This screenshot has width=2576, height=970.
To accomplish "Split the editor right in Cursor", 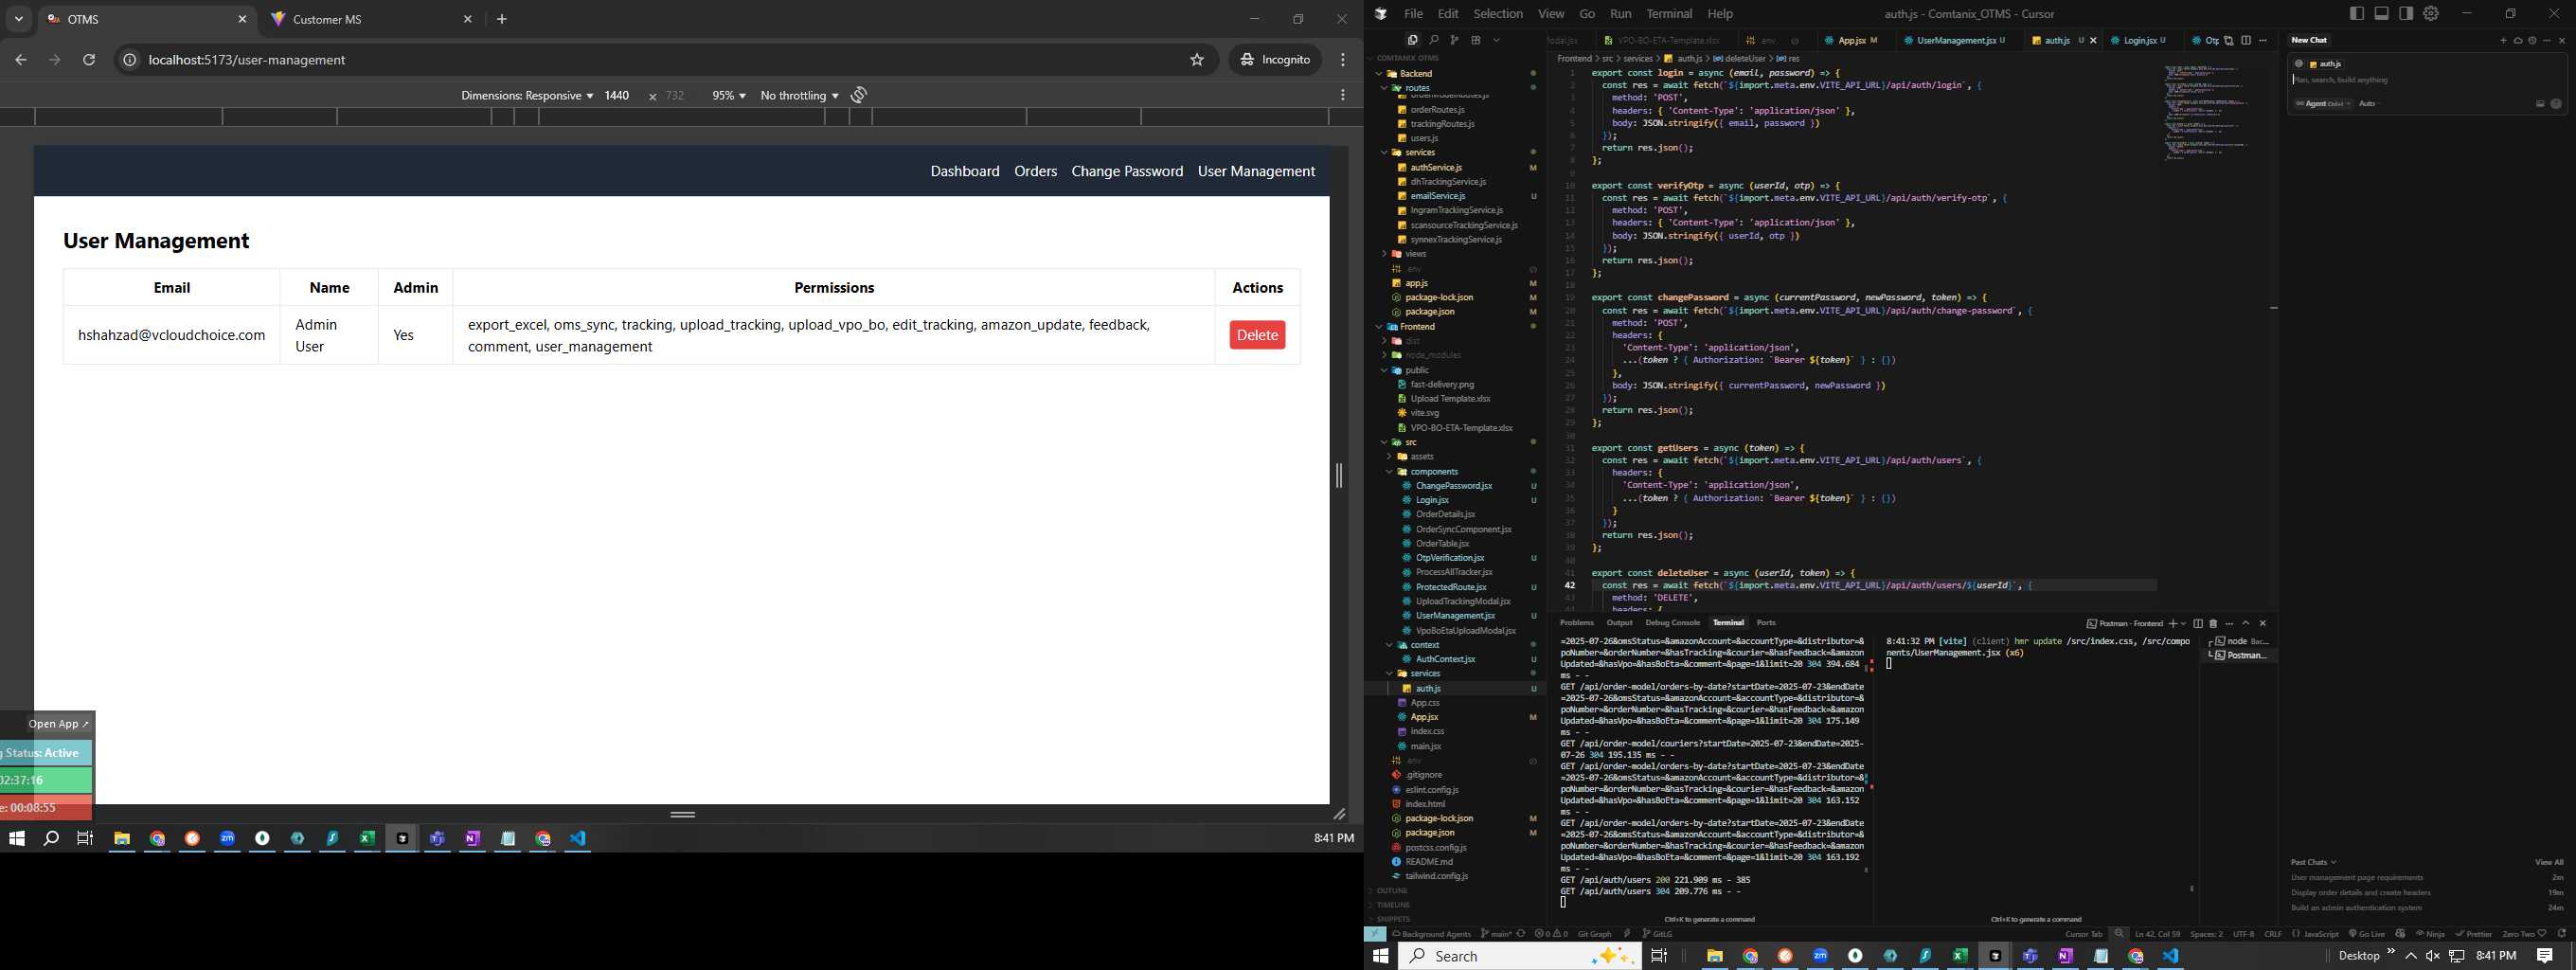I will (2246, 41).
